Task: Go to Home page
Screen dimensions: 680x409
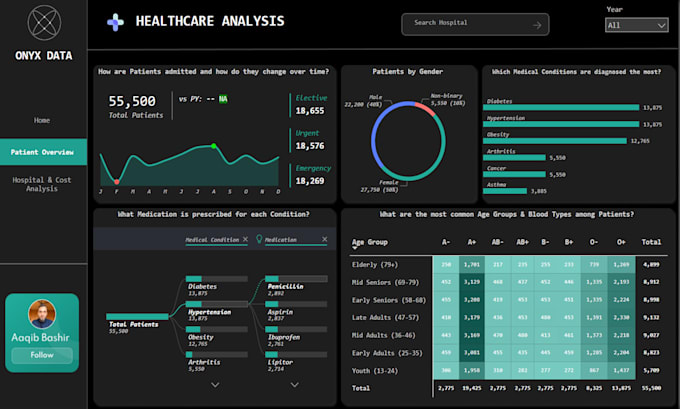Action: click(42, 121)
